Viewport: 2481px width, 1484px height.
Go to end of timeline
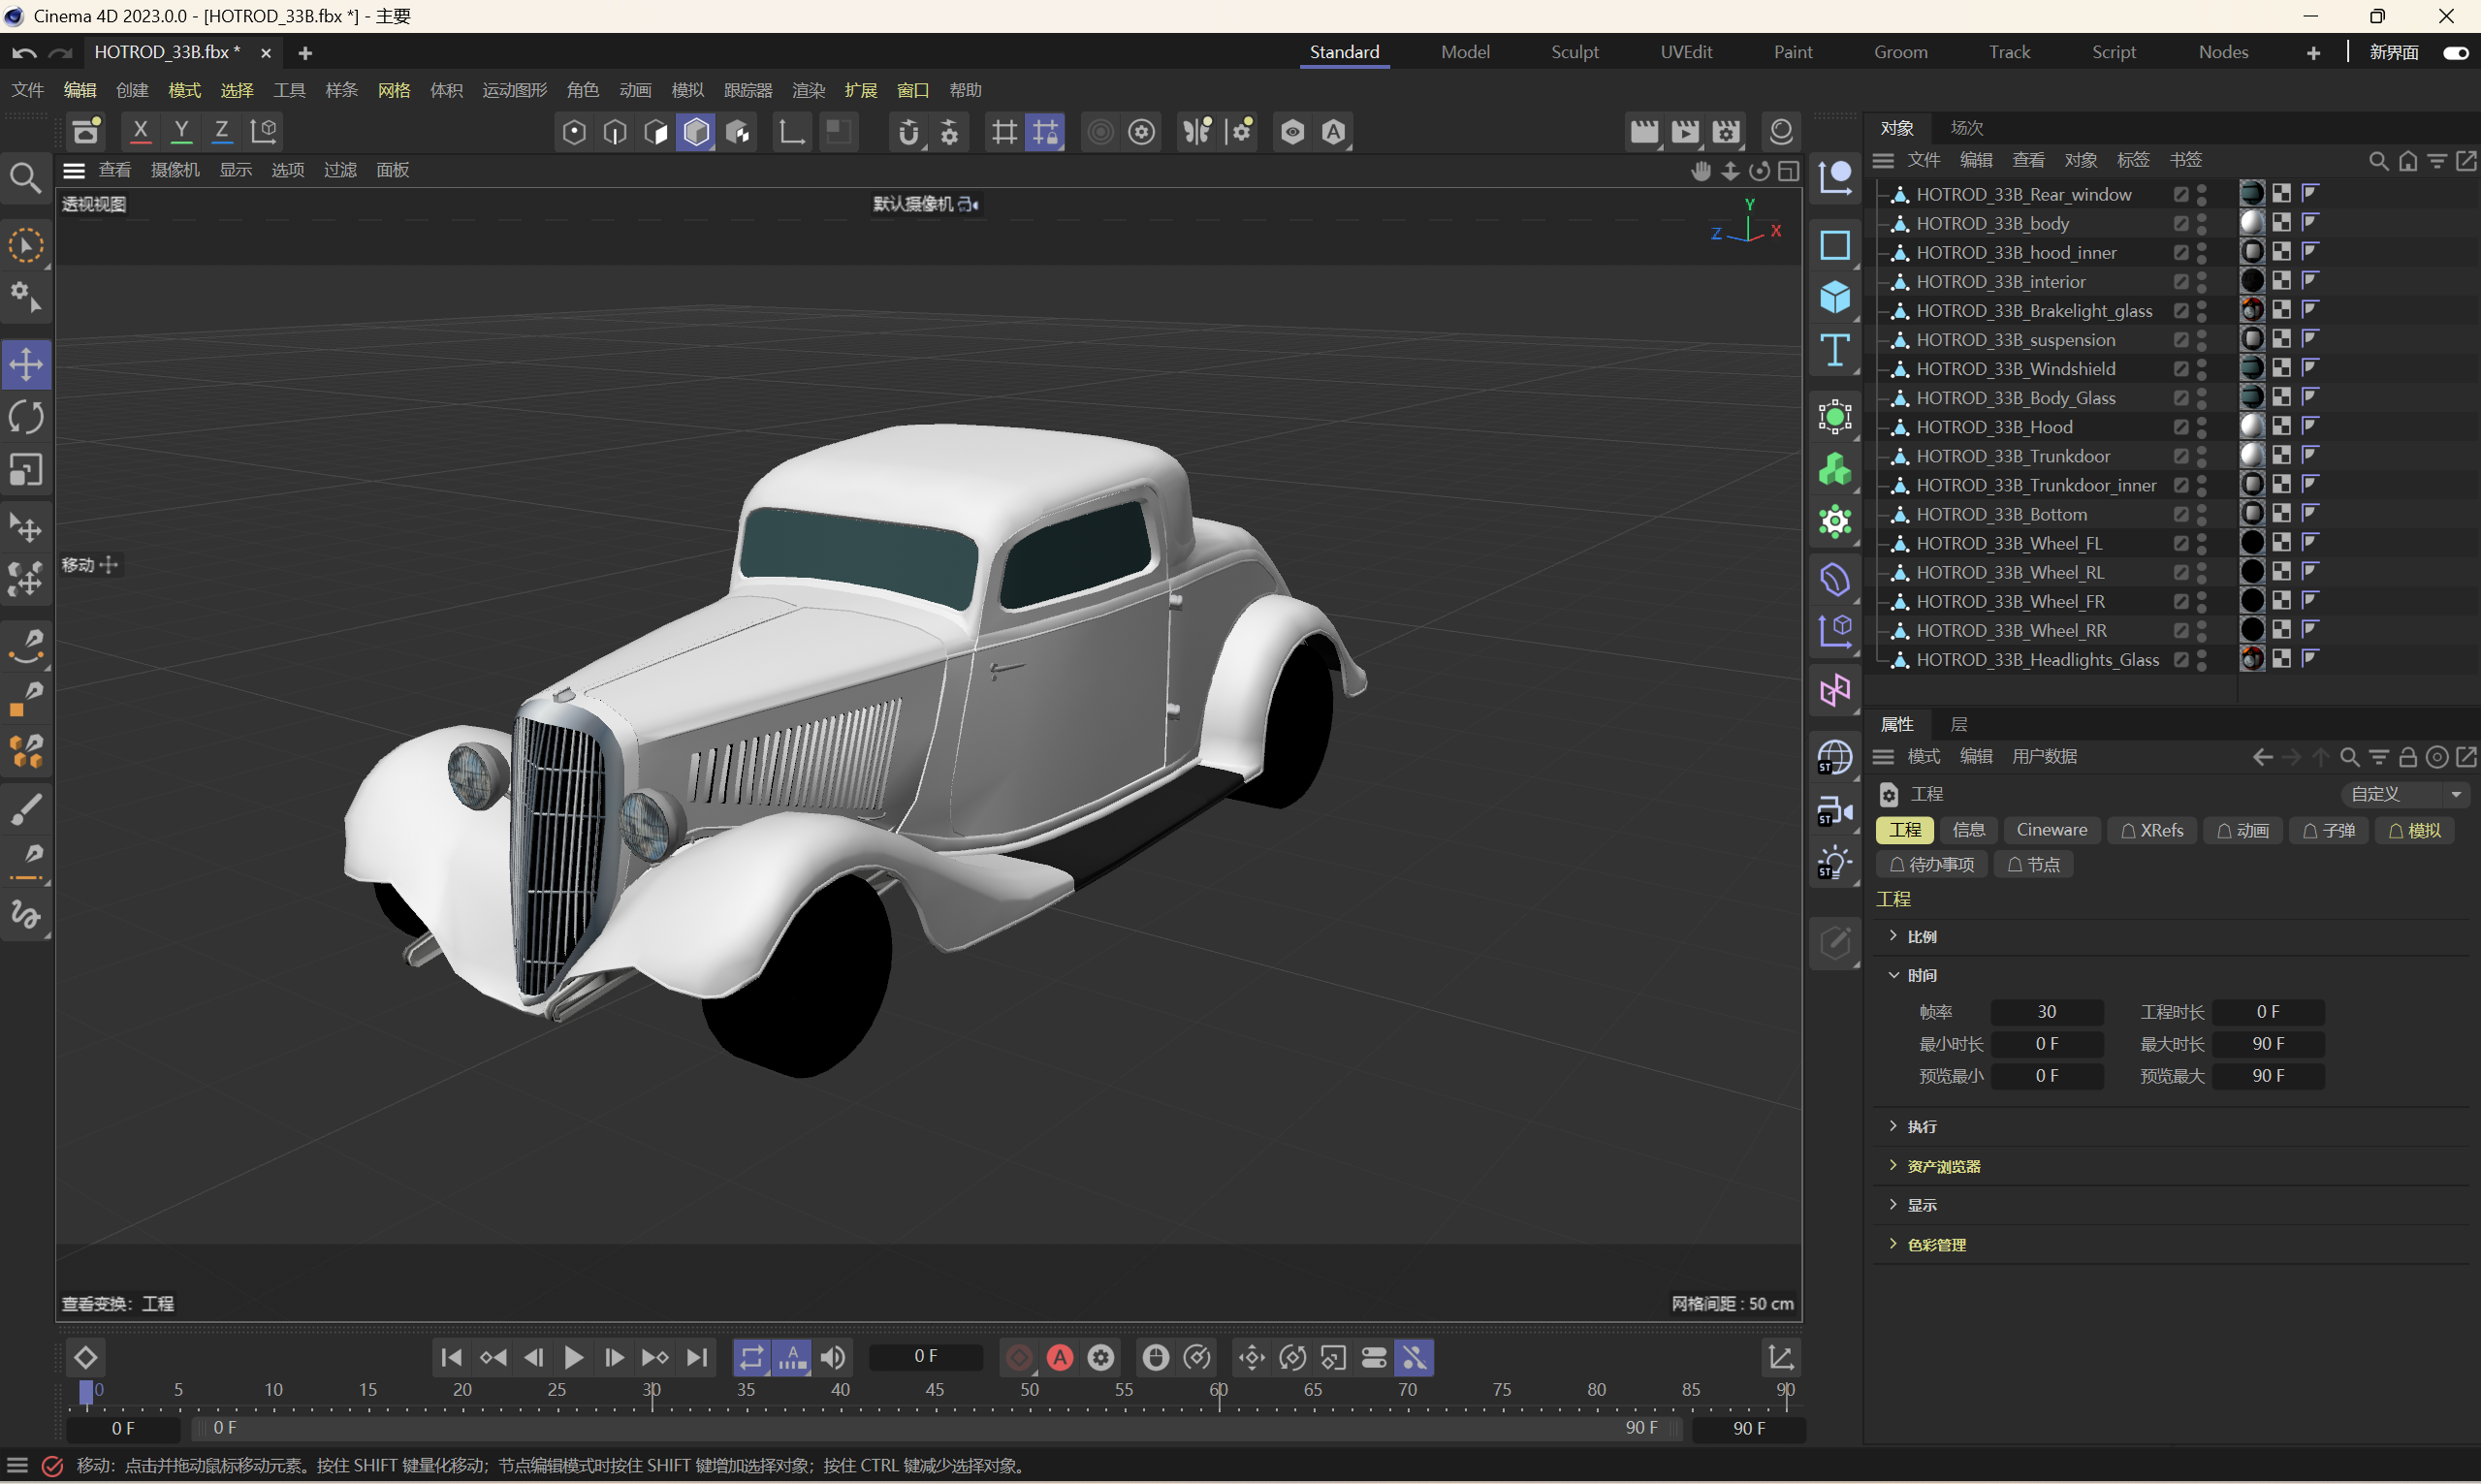pyautogui.click(x=697, y=1357)
